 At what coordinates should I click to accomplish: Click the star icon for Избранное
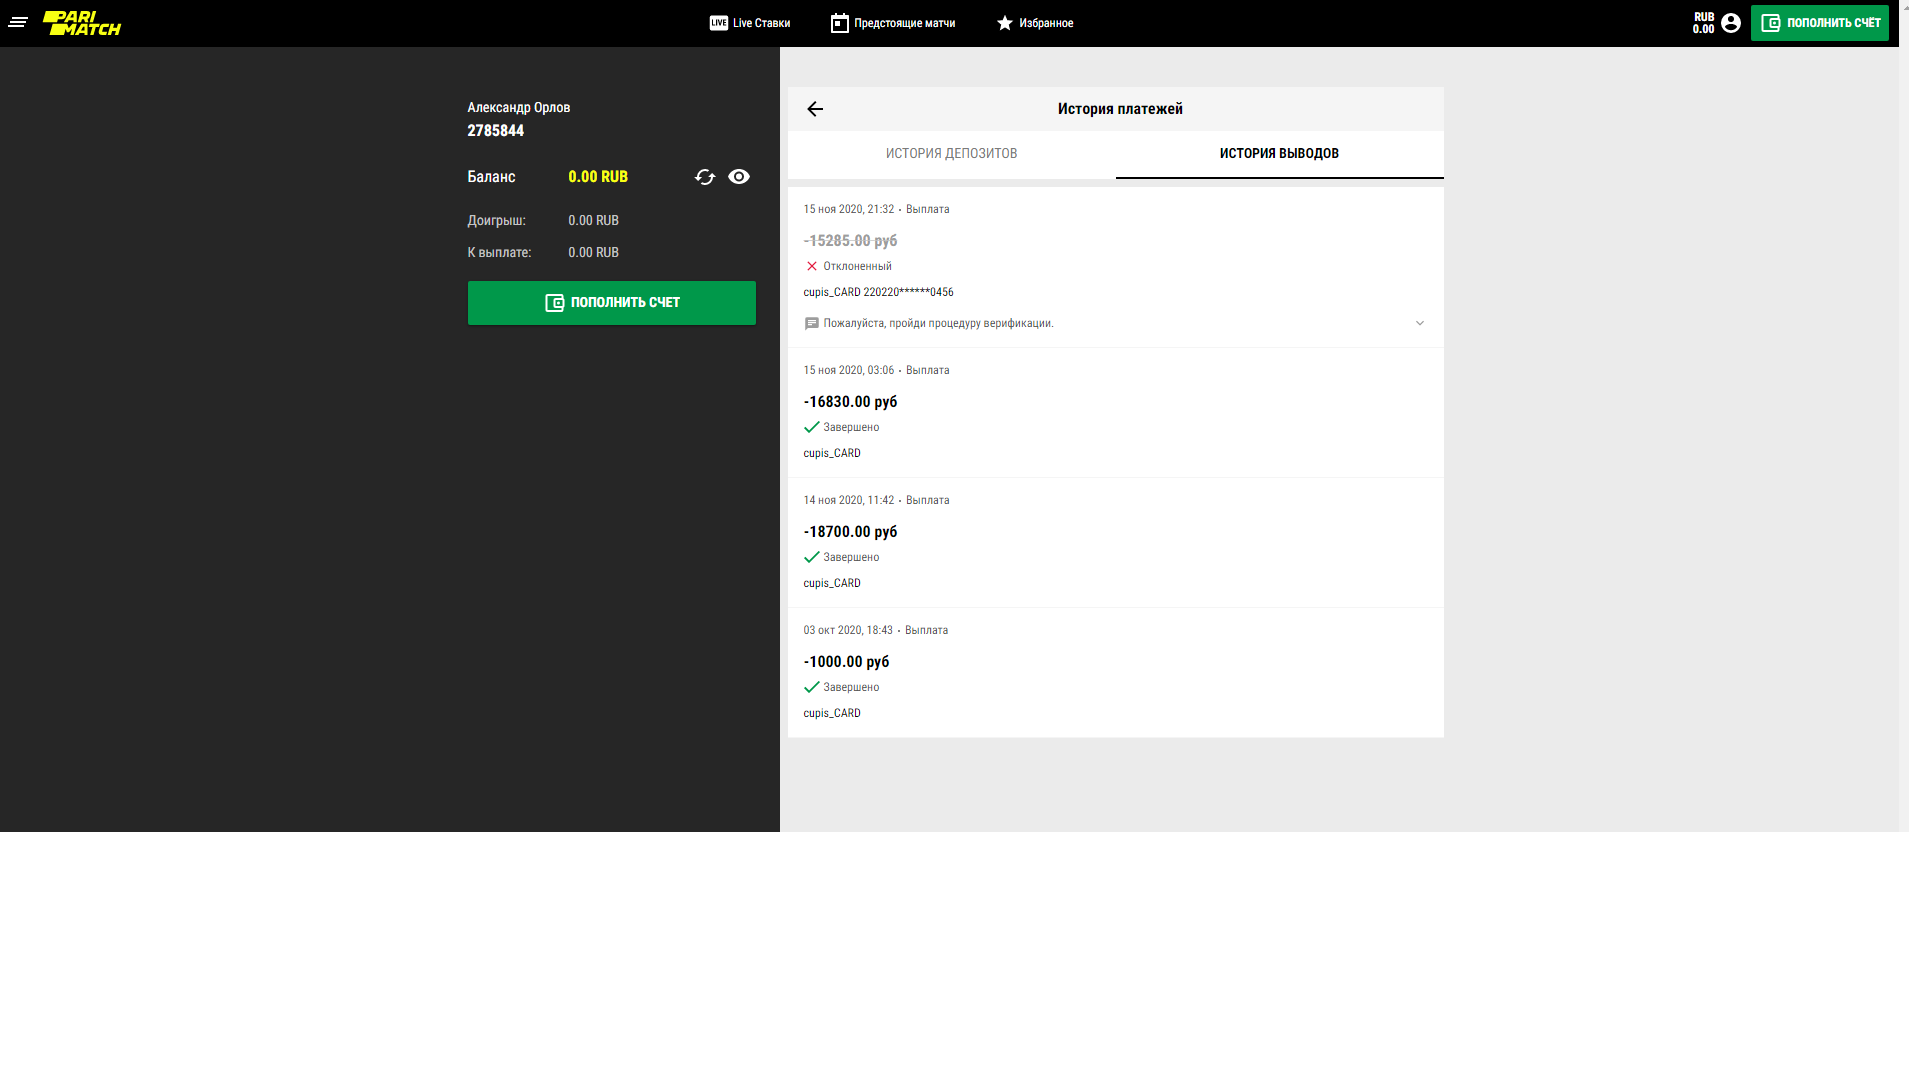point(1005,23)
